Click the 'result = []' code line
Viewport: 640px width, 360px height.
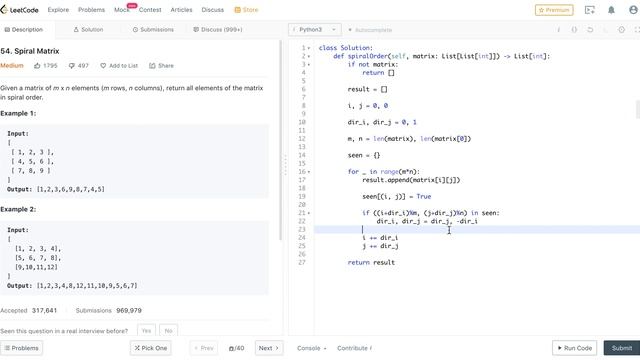(x=367, y=89)
